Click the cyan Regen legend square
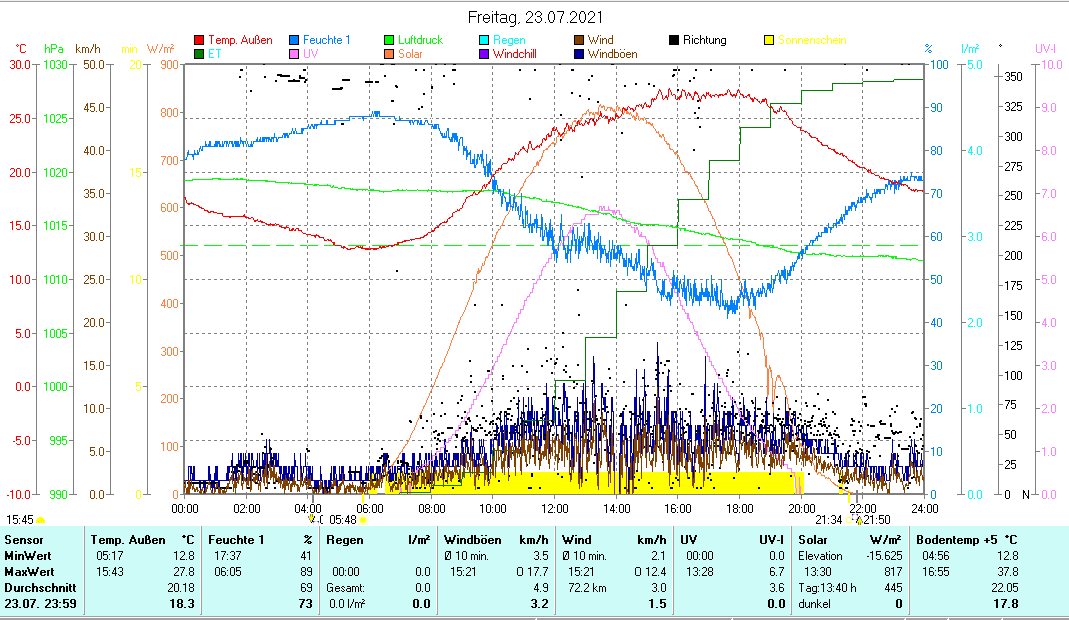 tap(485, 41)
